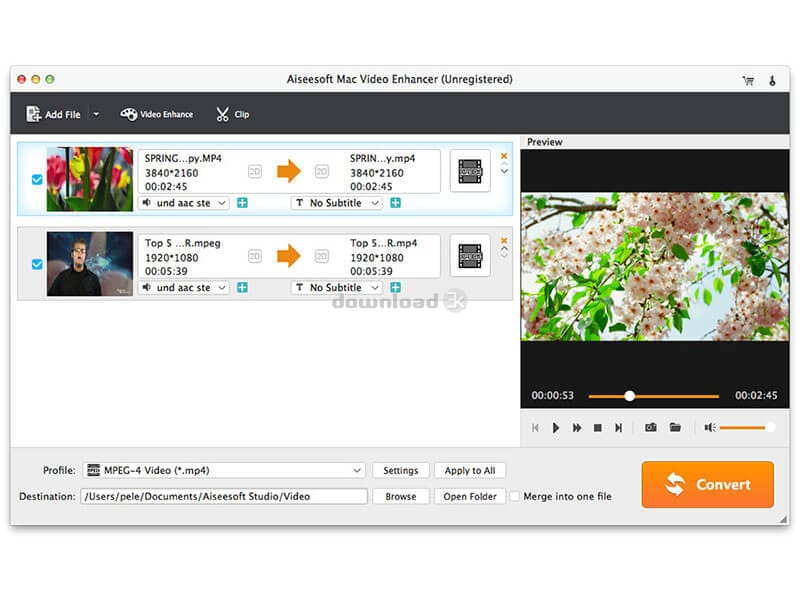Open the Clip tool

click(x=232, y=114)
